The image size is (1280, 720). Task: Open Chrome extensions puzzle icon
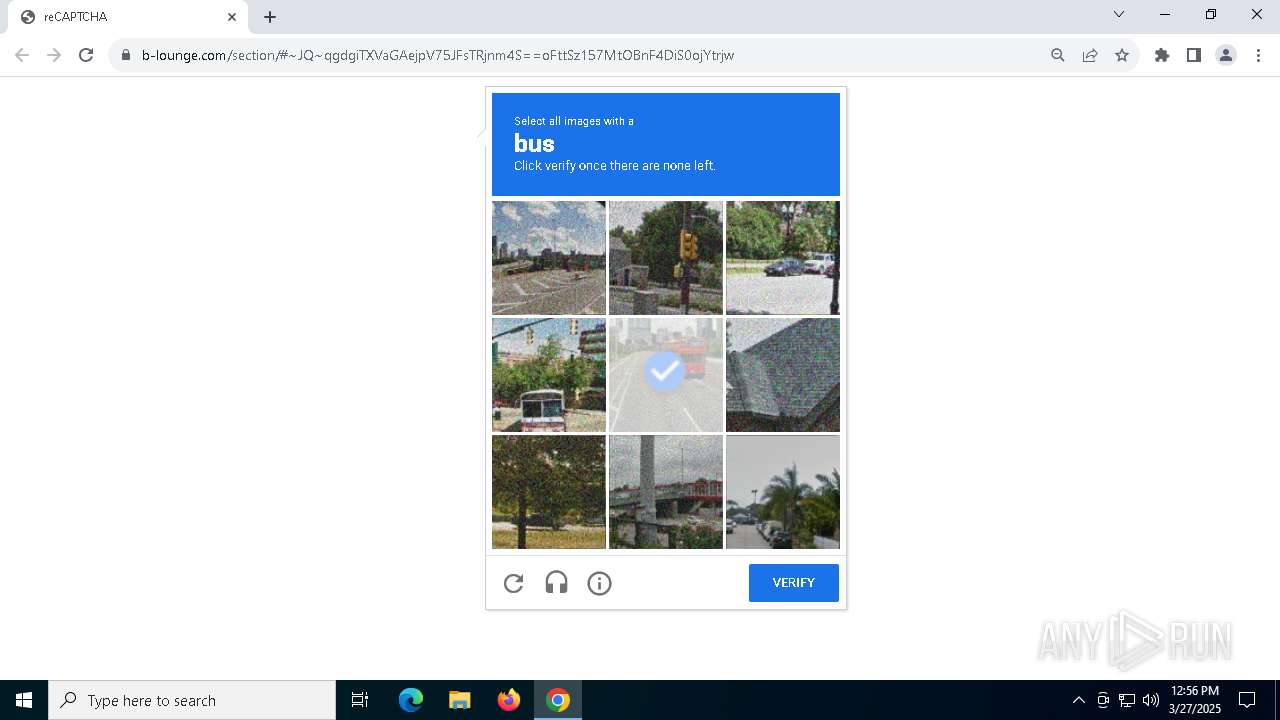click(1162, 55)
